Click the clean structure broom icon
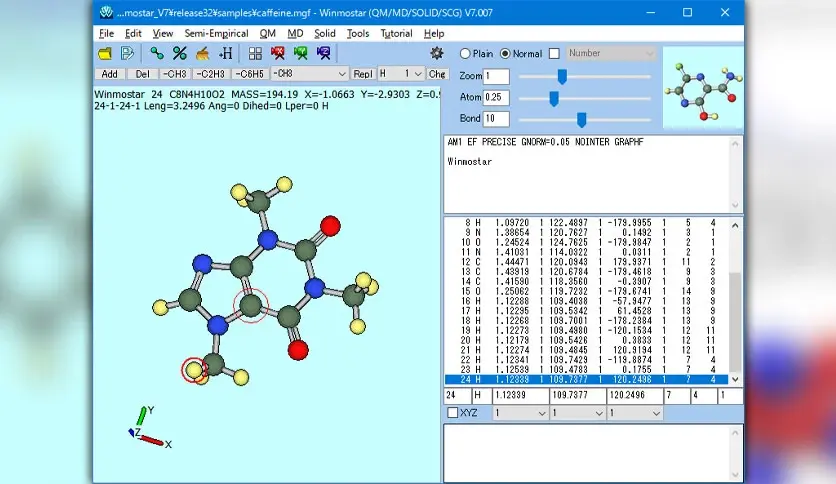Image resolution: width=836 pixels, height=484 pixels. (x=203, y=53)
